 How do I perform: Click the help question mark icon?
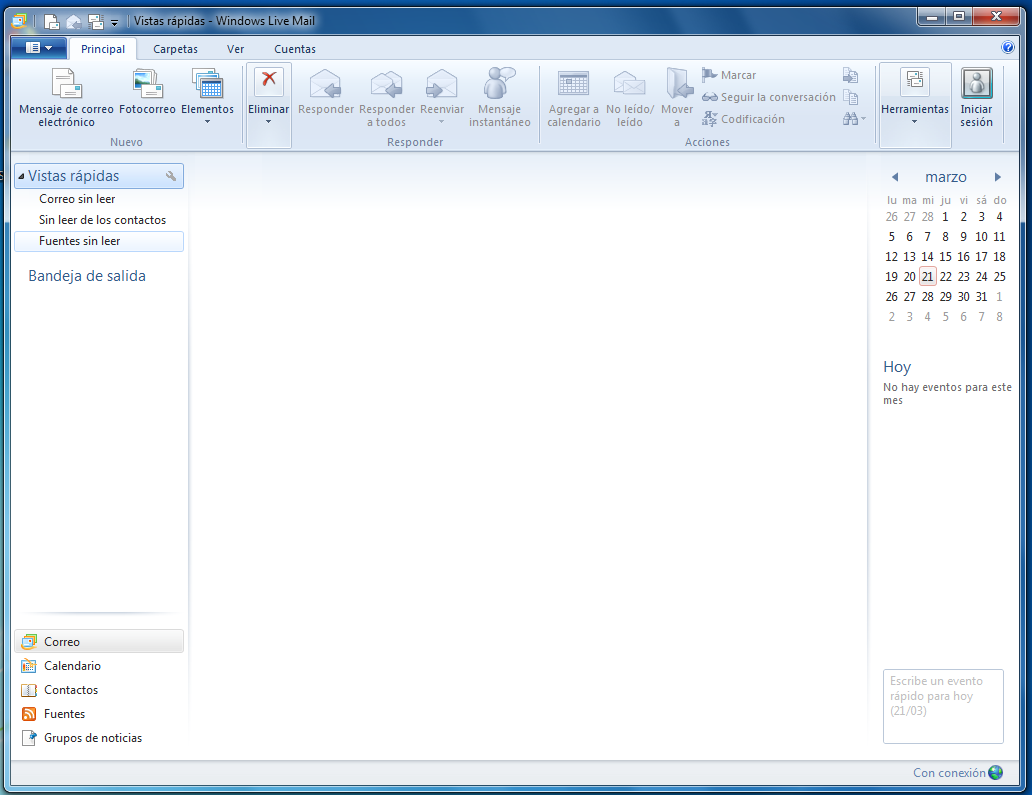click(x=1008, y=47)
